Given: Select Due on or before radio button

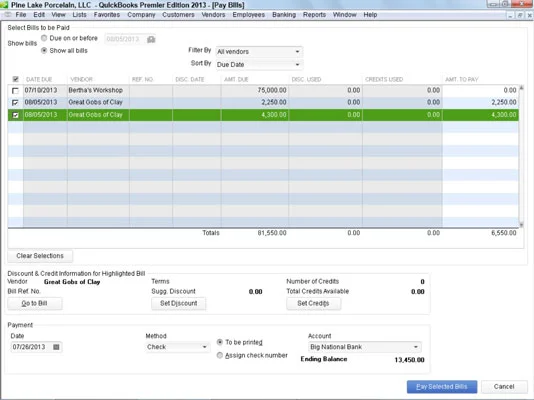Looking at the screenshot, I should 44,38.
